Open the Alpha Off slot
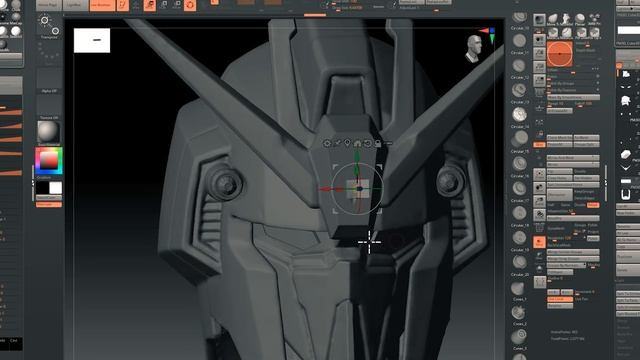The height and width of the screenshot is (360, 640). [x=49, y=81]
